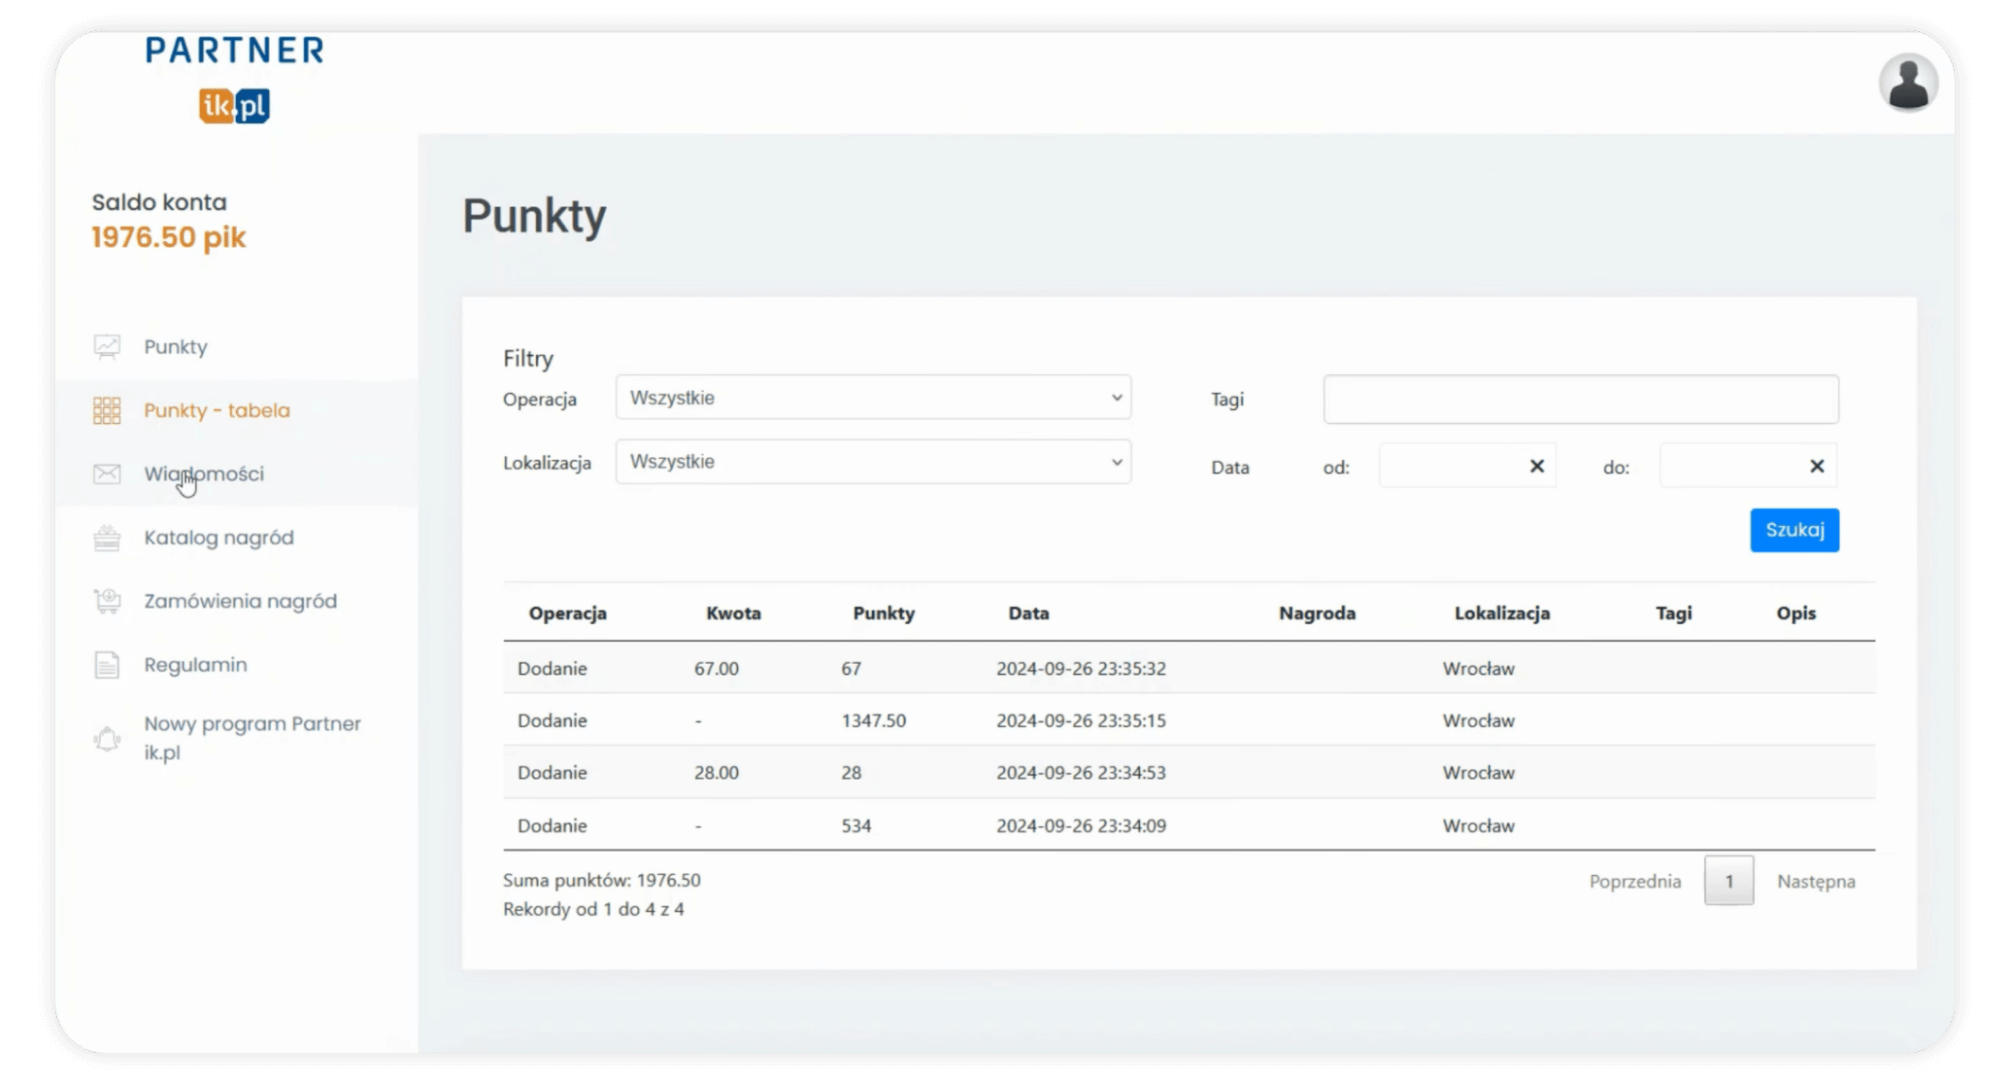2010x1083 pixels.
Task: Go to Regulamin in sidebar
Action: pos(195,665)
